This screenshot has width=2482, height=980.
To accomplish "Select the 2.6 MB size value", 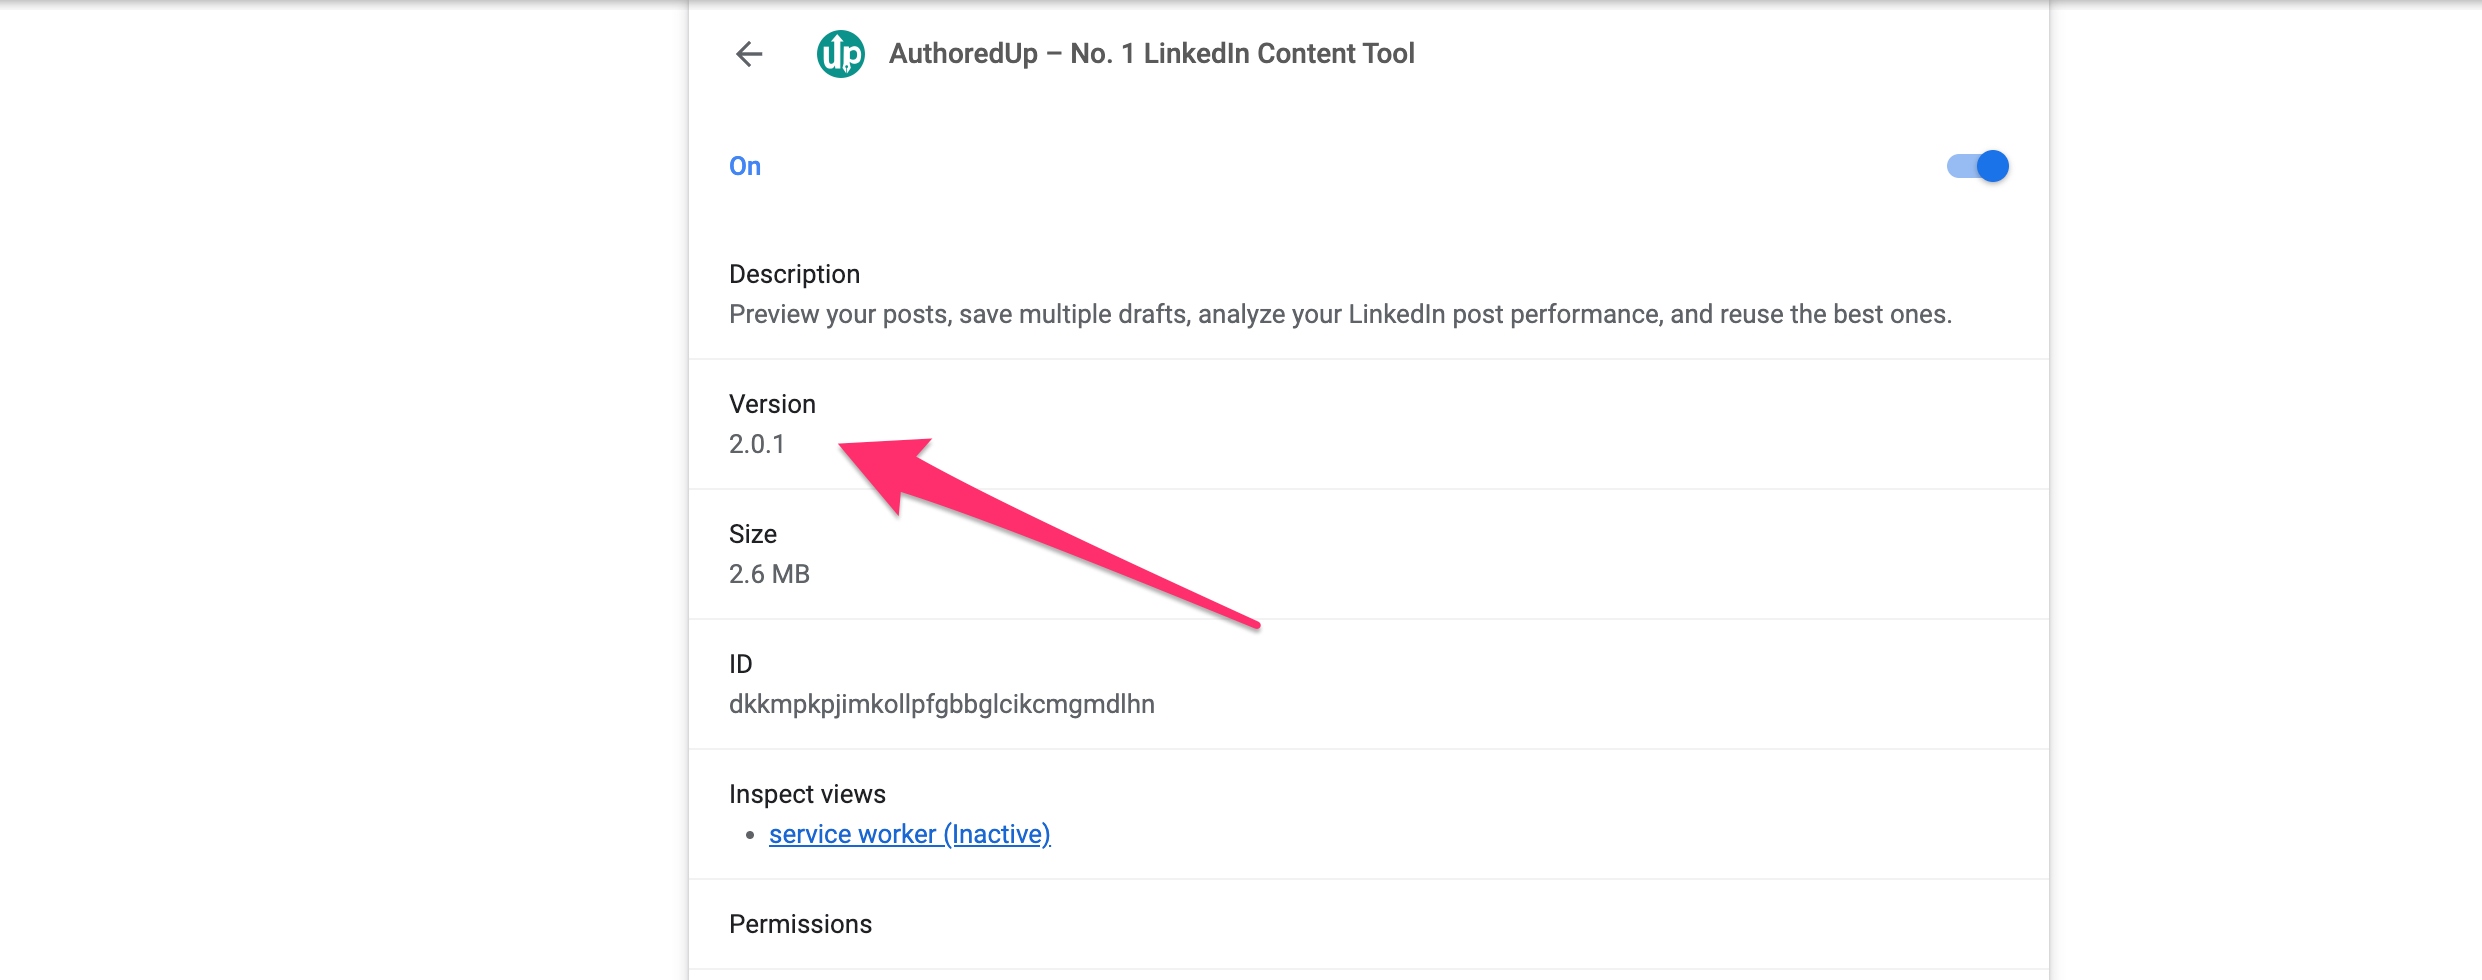I will pyautogui.click(x=769, y=574).
